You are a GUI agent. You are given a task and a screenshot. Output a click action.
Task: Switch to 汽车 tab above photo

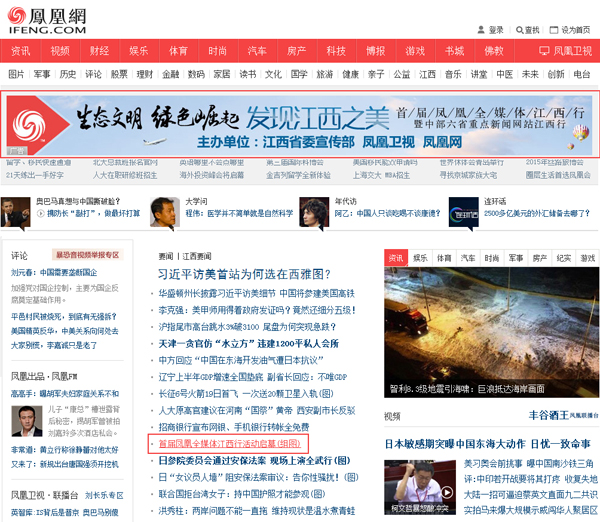(x=468, y=258)
